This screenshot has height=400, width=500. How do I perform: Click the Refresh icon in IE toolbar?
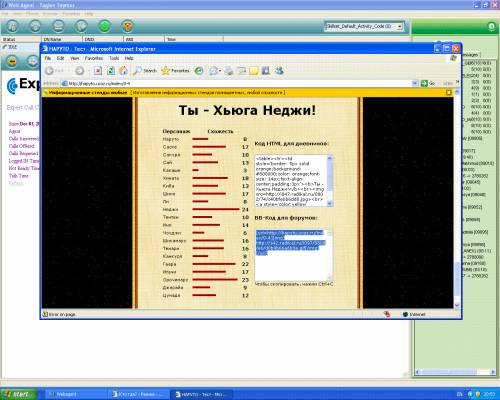(111, 71)
